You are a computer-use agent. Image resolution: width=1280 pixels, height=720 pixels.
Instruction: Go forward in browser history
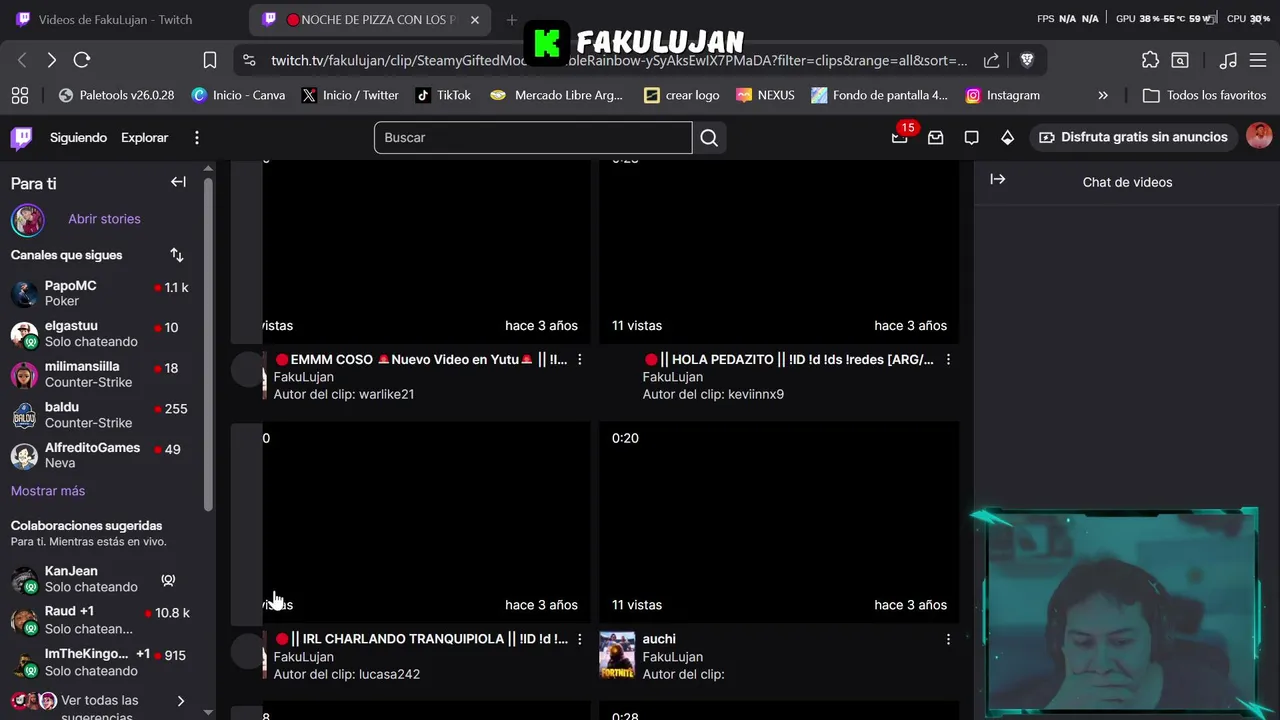(52, 60)
